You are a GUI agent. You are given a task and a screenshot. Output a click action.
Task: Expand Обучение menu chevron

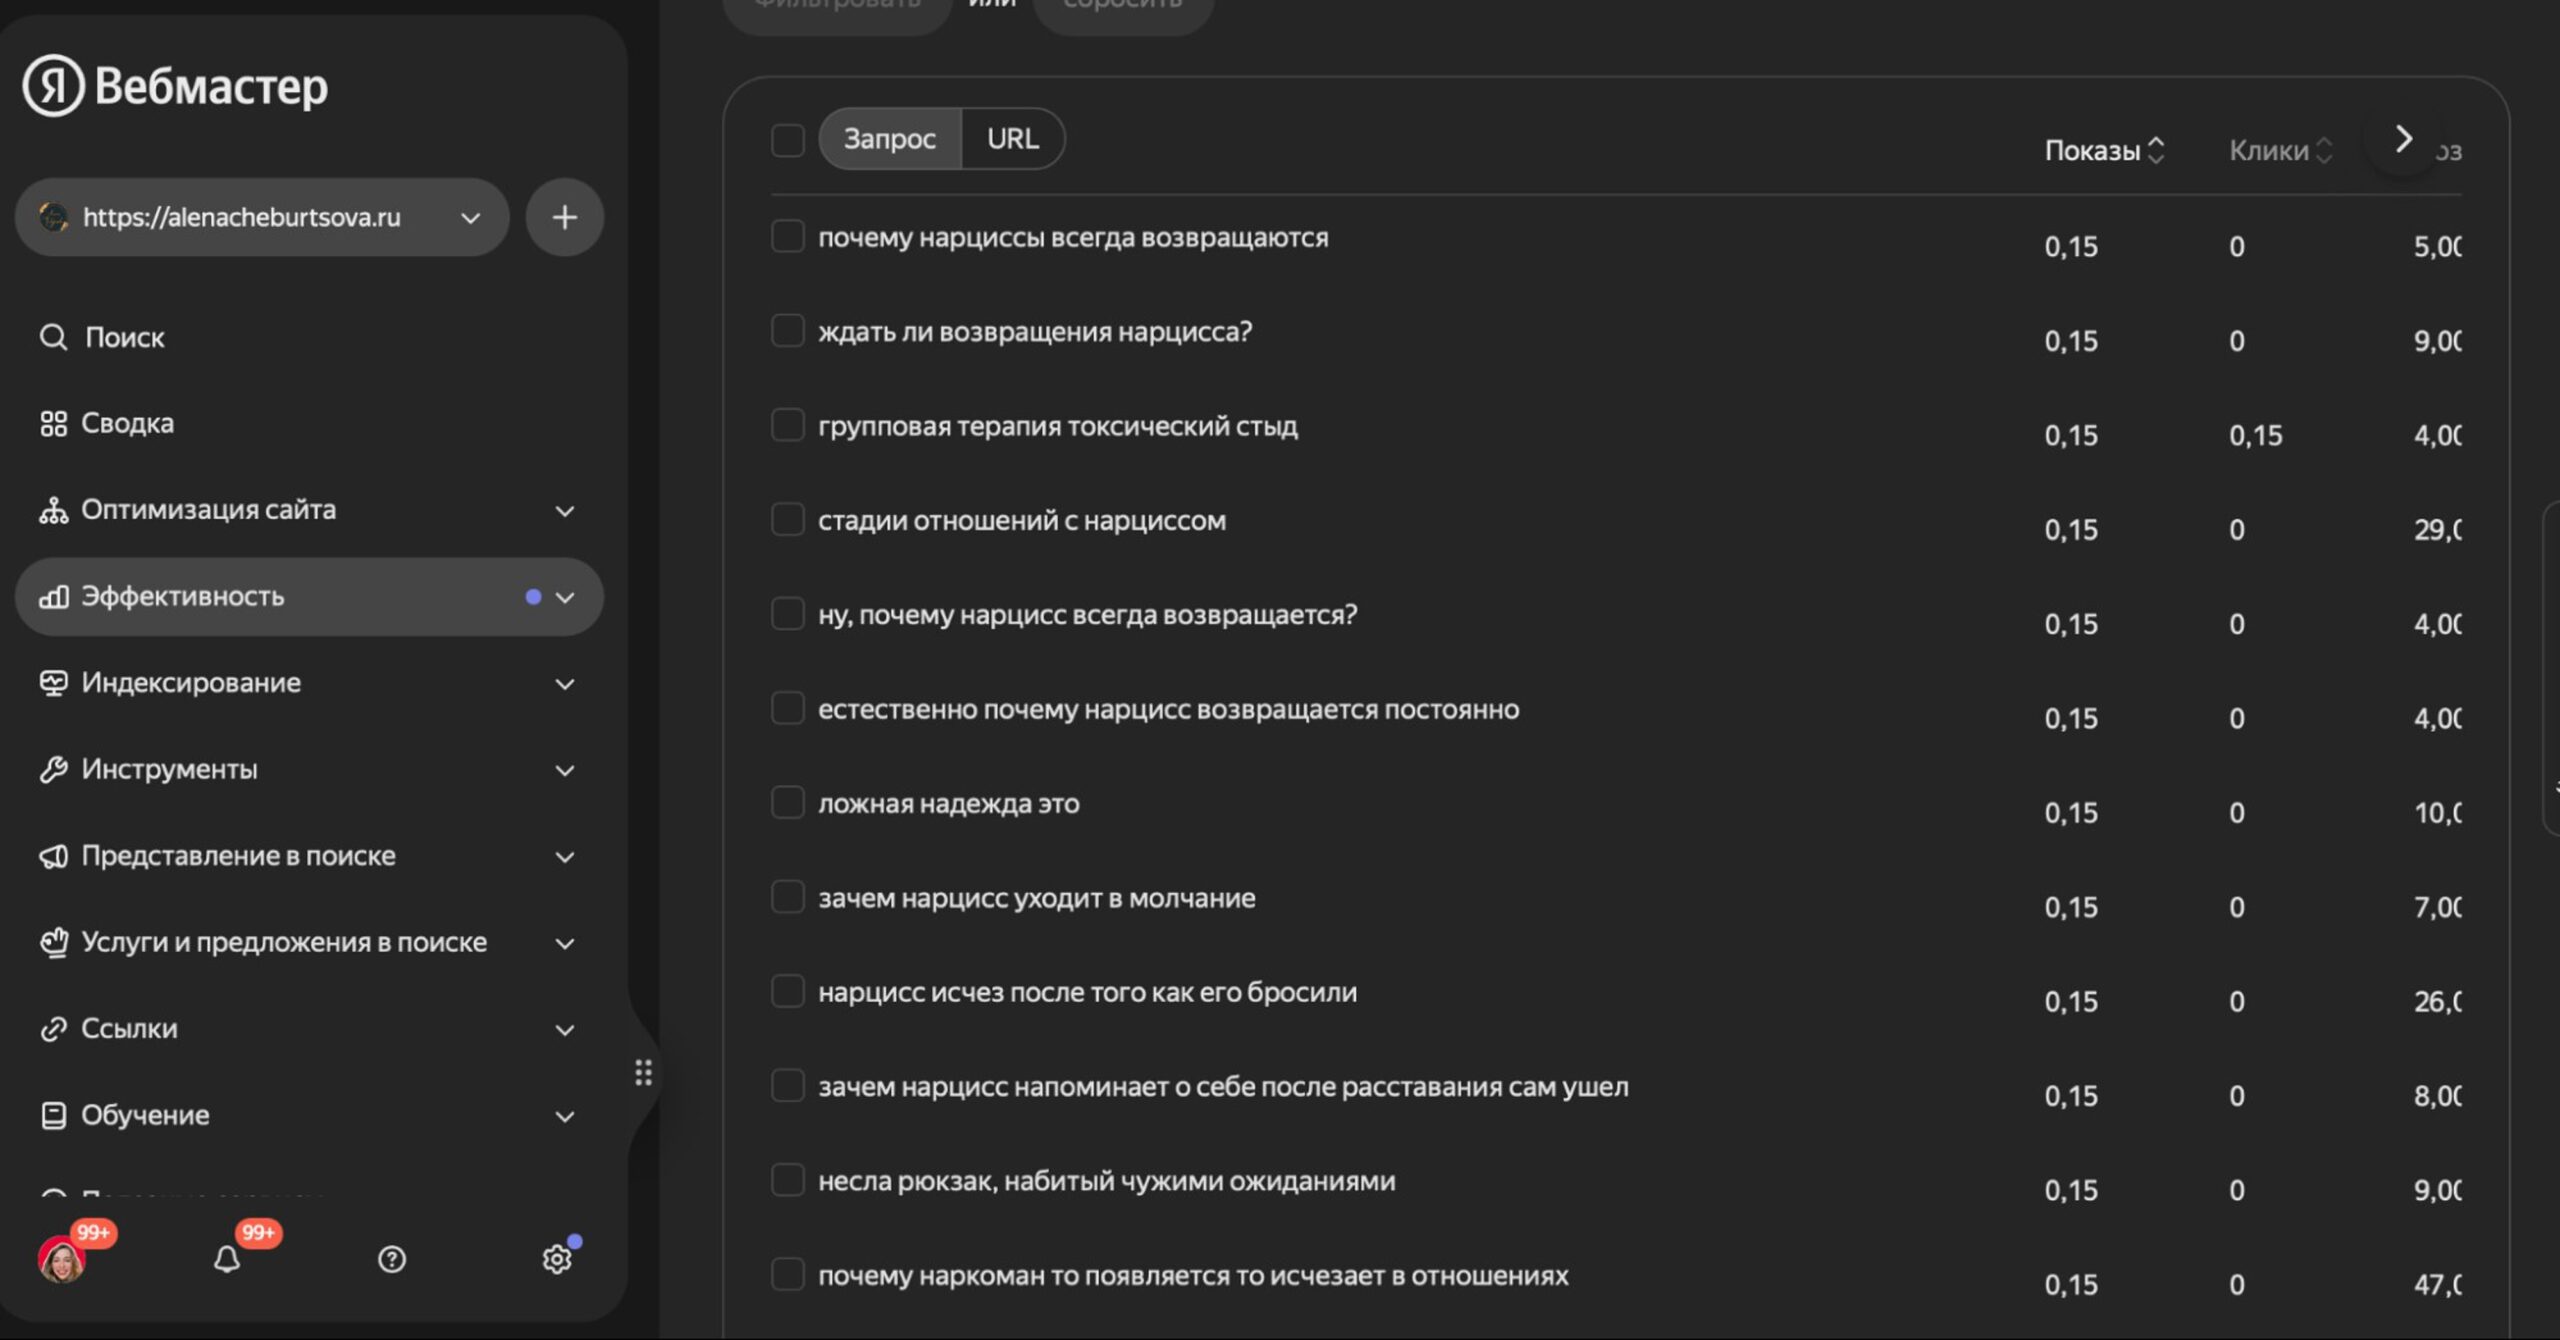(565, 1116)
